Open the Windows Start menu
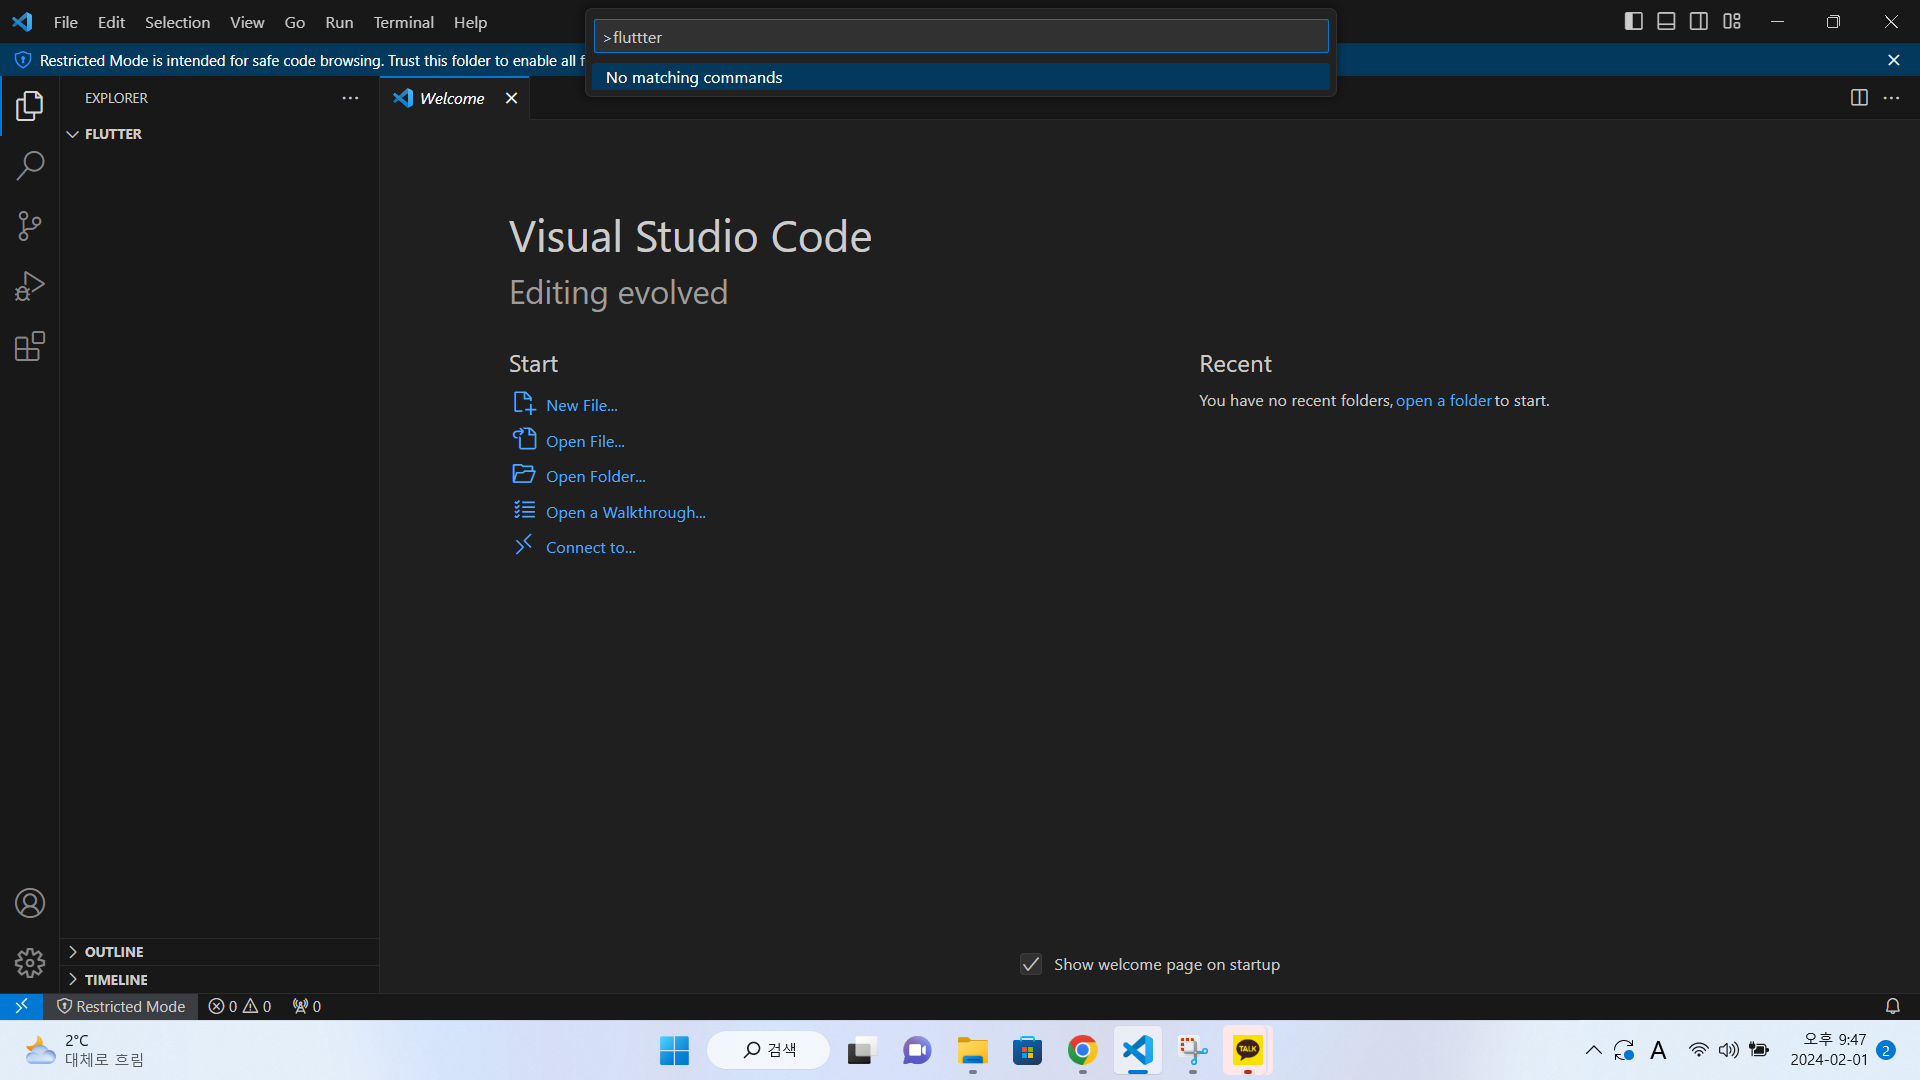1920x1080 pixels. (x=674, y=1050)
